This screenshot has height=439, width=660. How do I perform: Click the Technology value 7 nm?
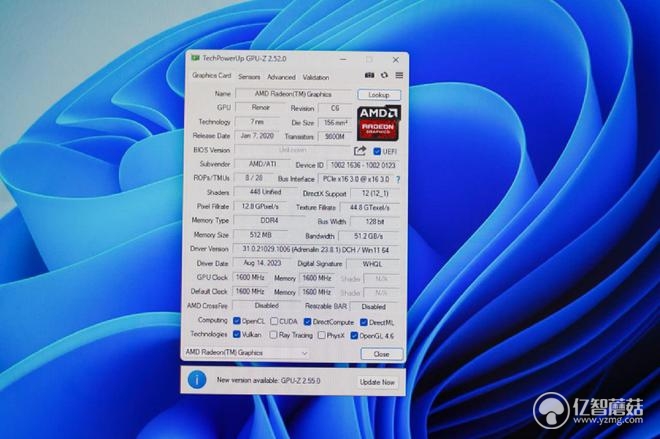pyautogui.click(x=257, y=122)
